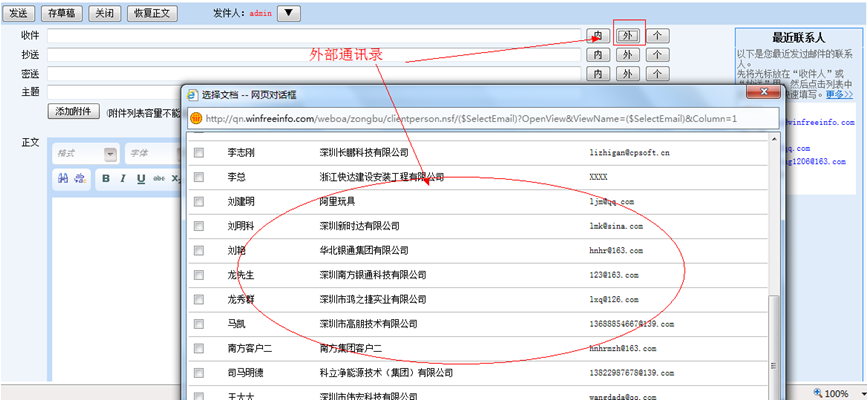Click 内 button in the 密送 row

598,74
